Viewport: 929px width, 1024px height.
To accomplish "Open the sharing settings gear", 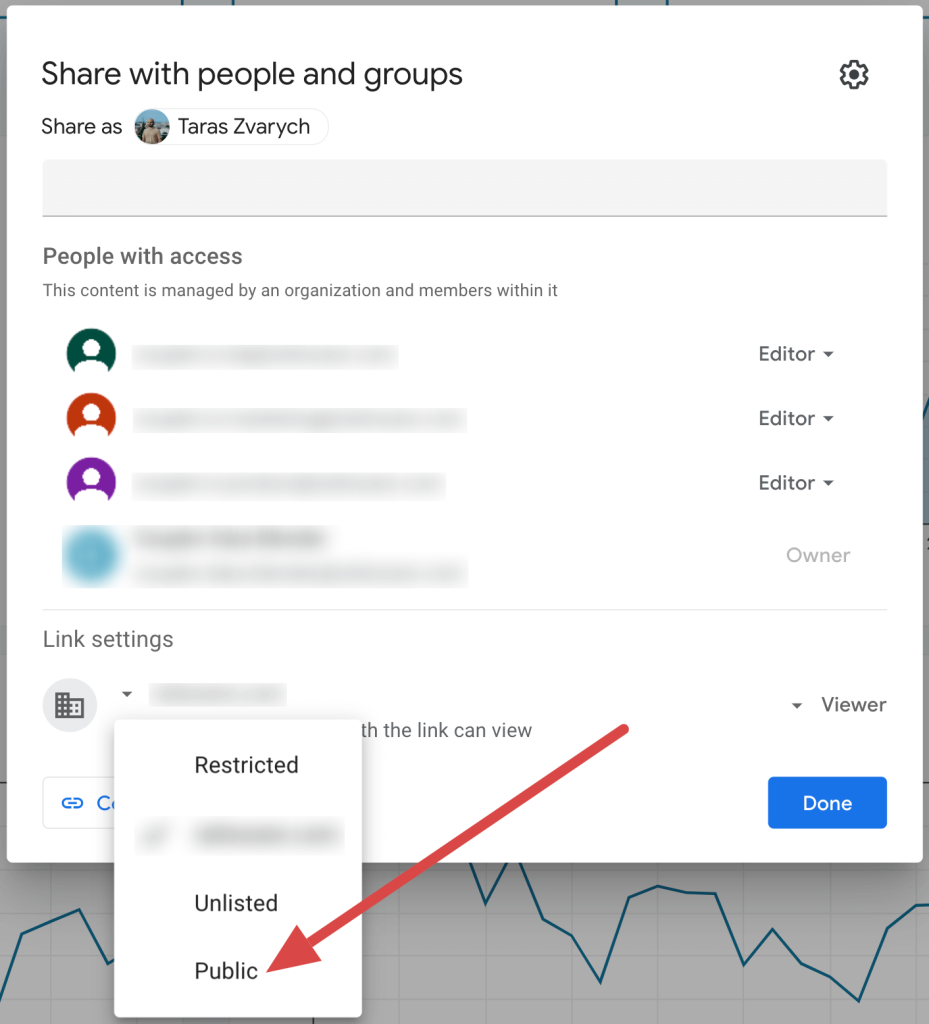I will [x=854, y=74].
